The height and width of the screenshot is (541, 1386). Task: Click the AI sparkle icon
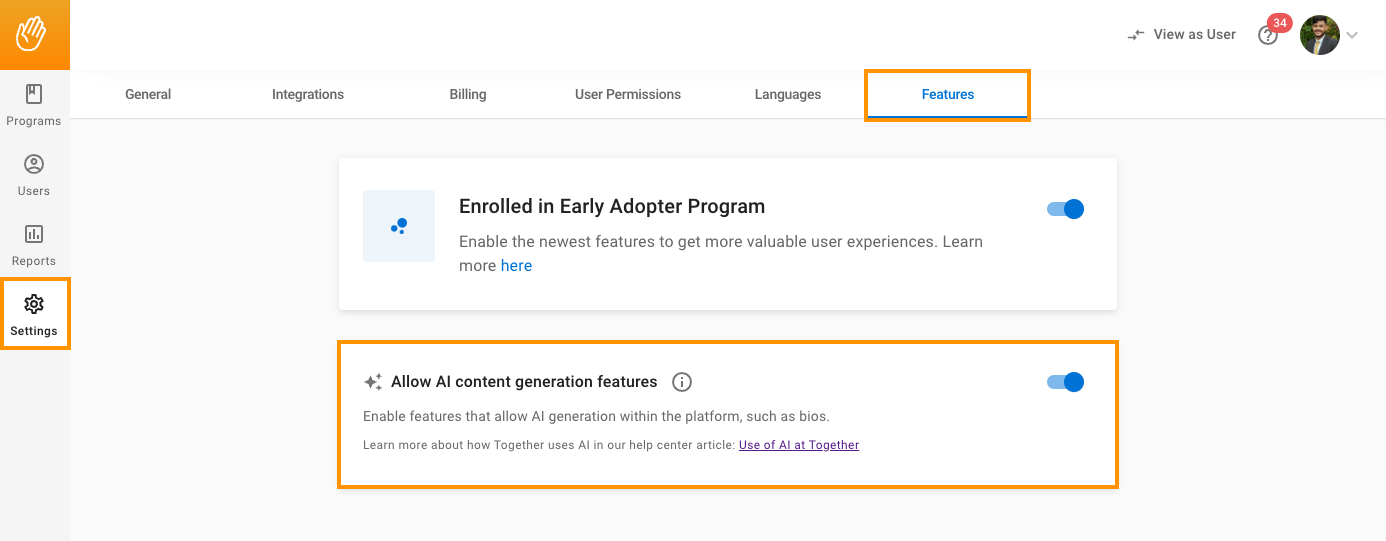(x=373, y=382)
